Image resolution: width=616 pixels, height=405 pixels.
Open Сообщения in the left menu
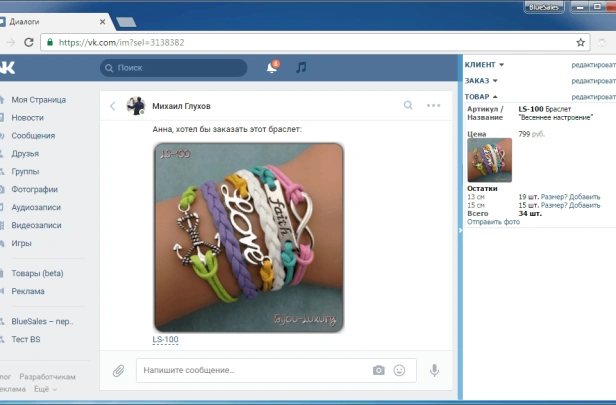pos(33,135)
